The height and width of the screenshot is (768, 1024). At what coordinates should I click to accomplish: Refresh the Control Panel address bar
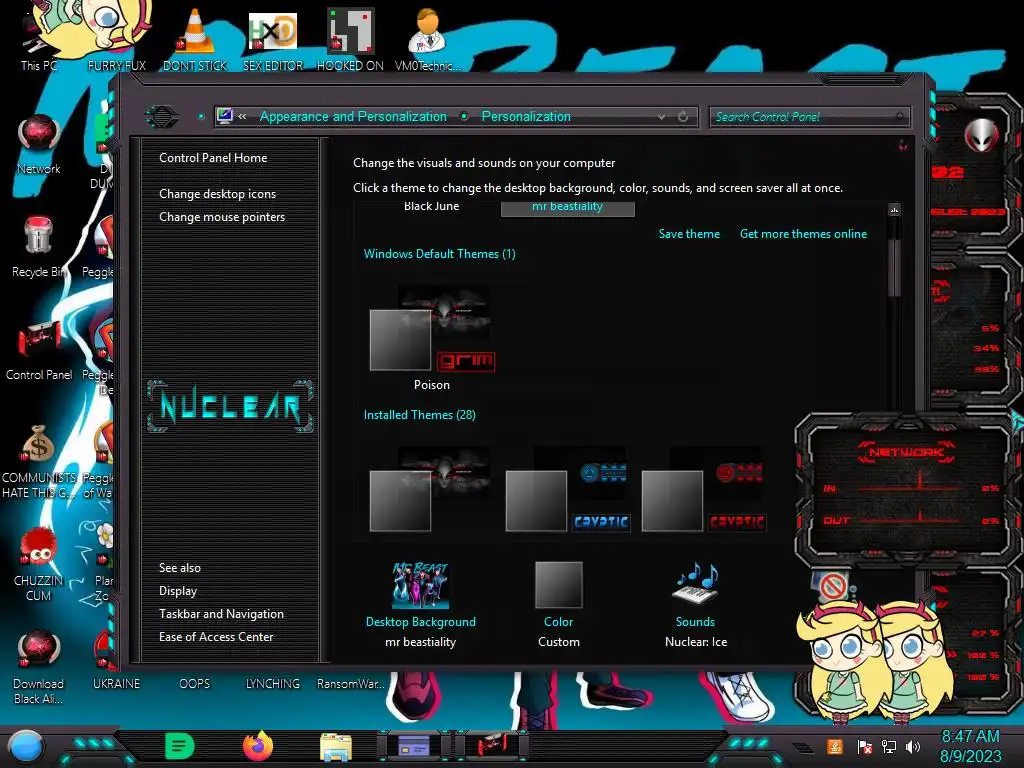coord(683,117)
